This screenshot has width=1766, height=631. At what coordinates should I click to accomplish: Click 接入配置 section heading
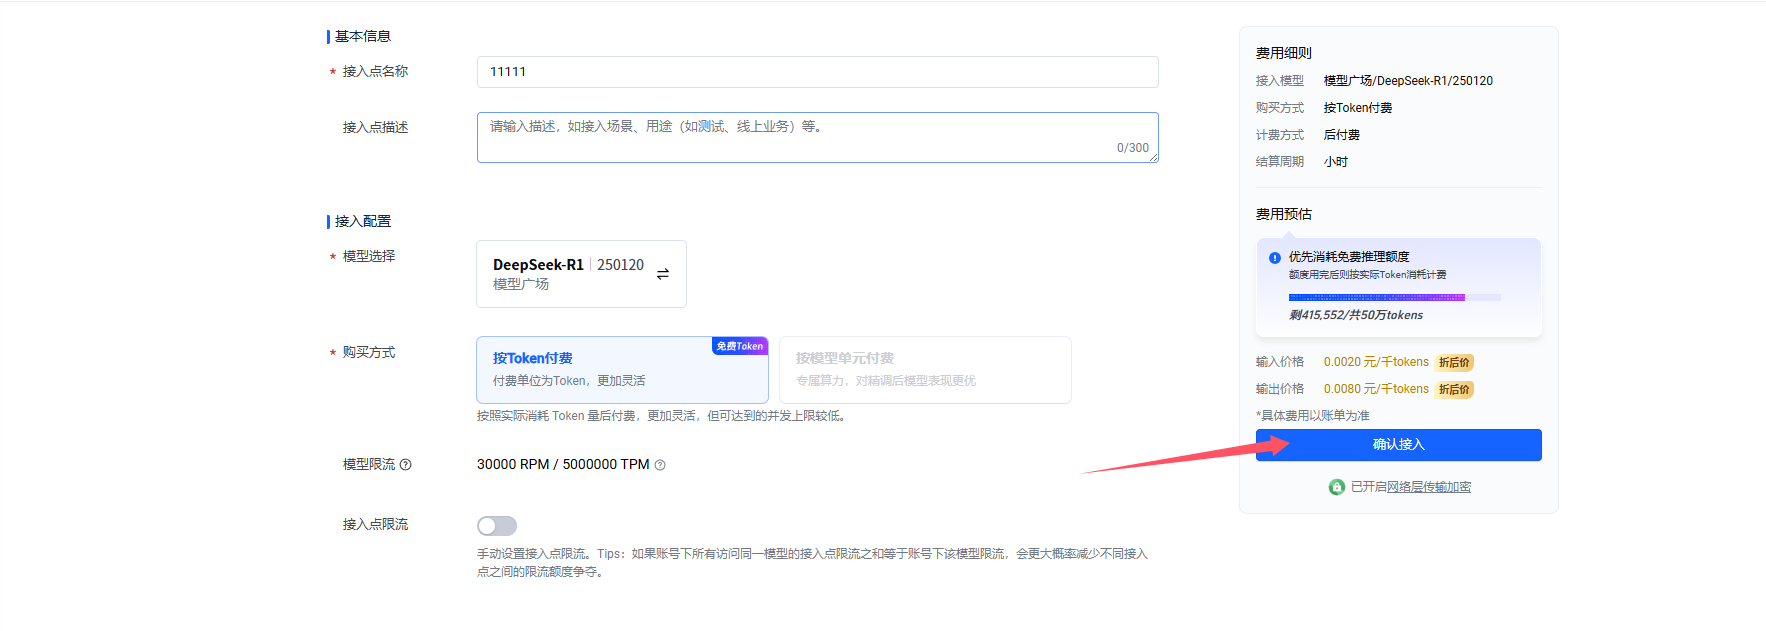point(362,221)
